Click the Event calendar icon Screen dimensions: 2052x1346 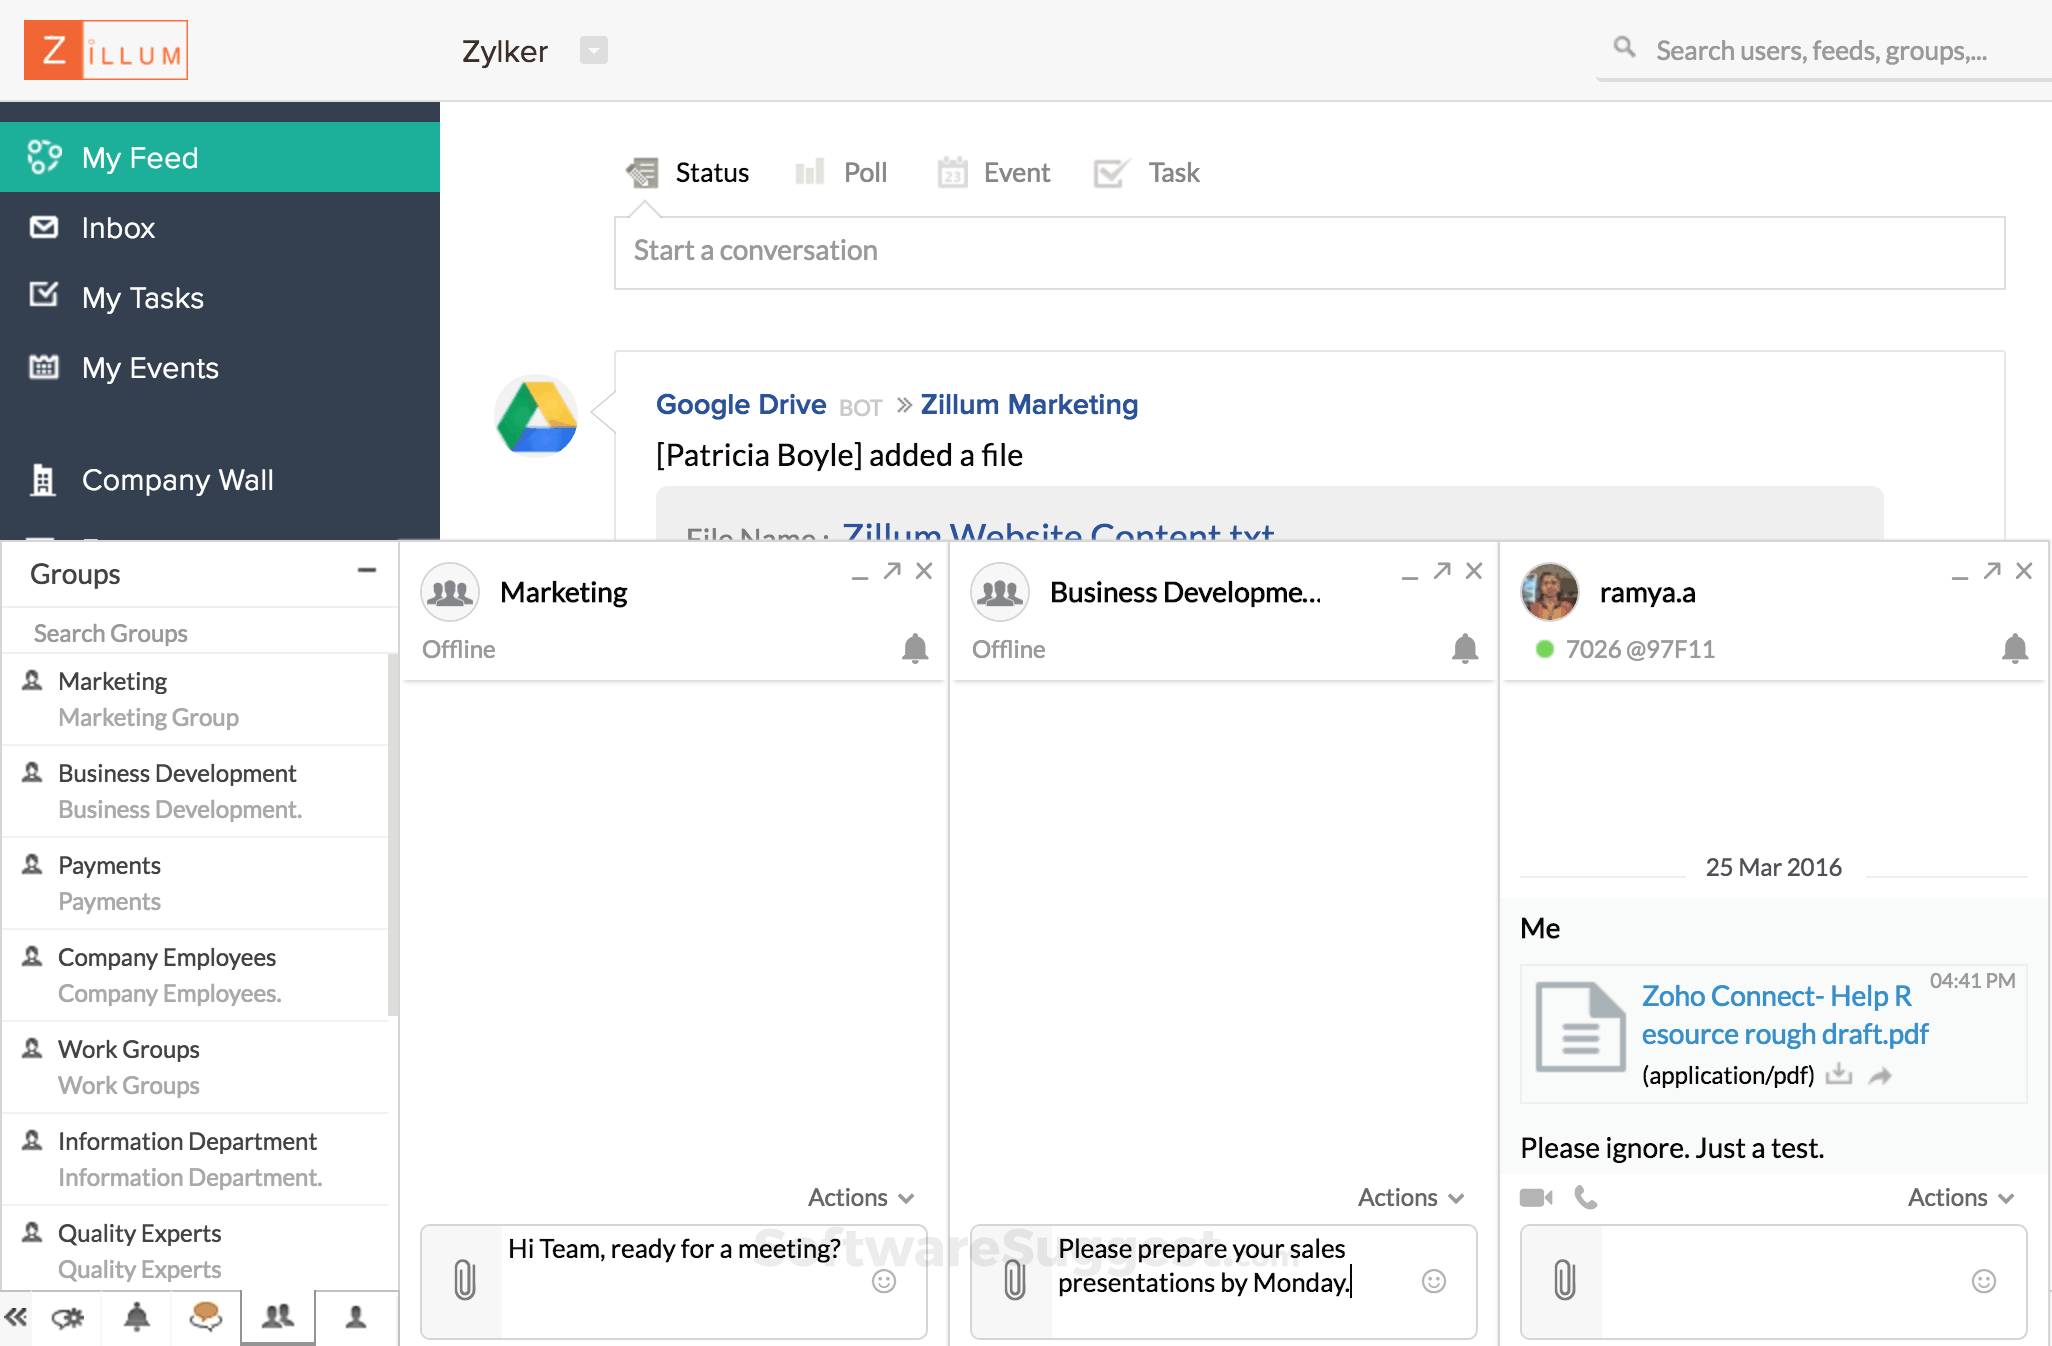[x=953, y=172]
